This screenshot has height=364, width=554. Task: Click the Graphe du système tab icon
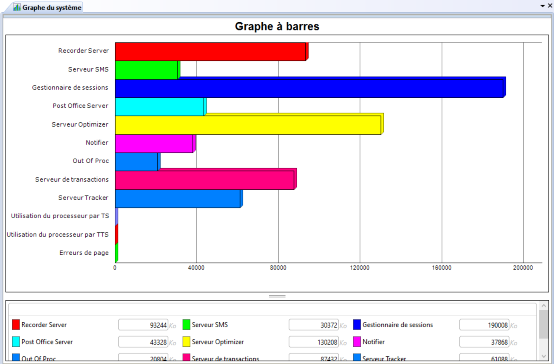[17, 7]
